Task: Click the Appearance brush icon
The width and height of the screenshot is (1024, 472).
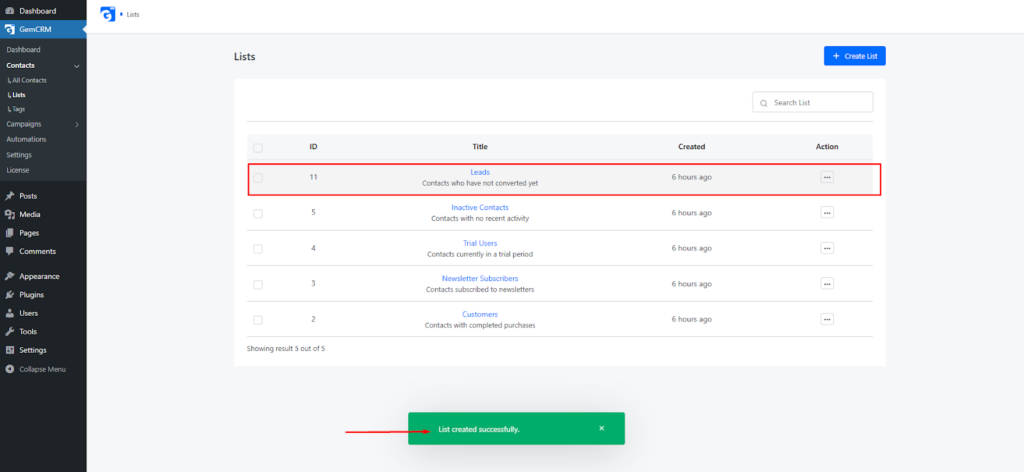Action: (10, 276)
